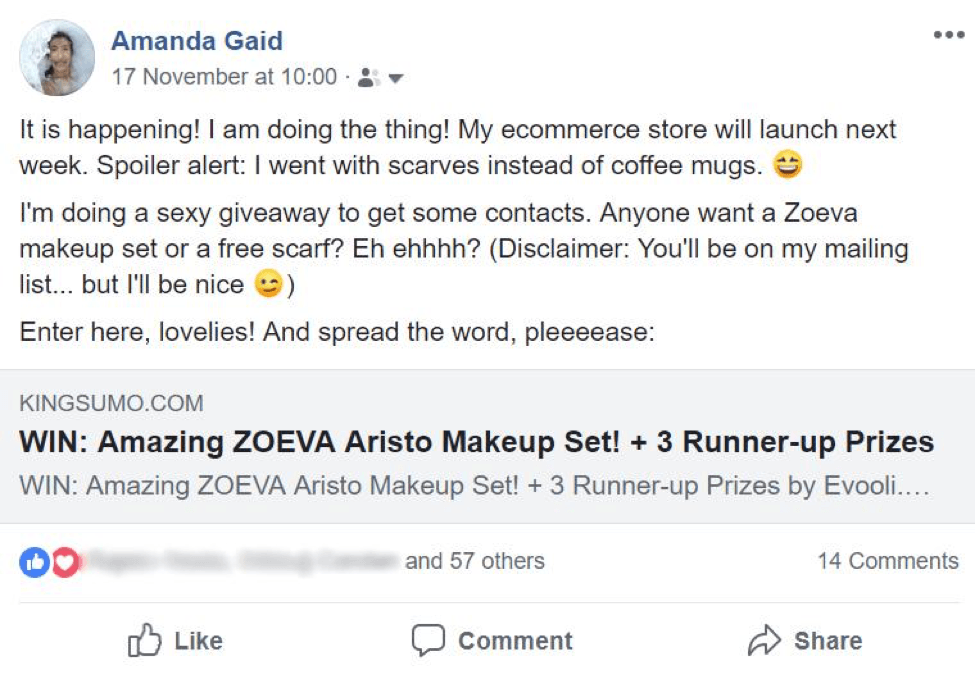Go to Amanda Gaid's profile name link
The width and height of the screenshot is (975, 679).
(197, 41)
